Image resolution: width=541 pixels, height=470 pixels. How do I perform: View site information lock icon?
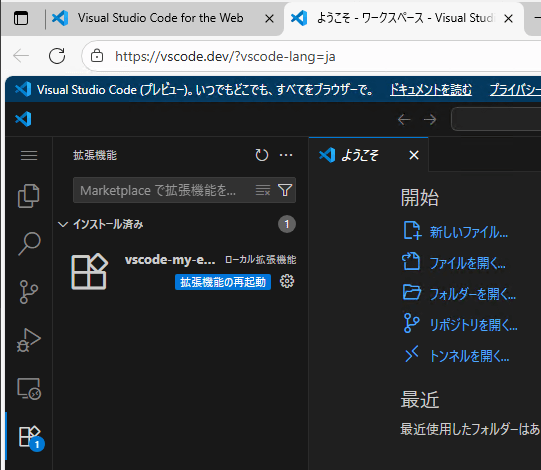(97, 56)
